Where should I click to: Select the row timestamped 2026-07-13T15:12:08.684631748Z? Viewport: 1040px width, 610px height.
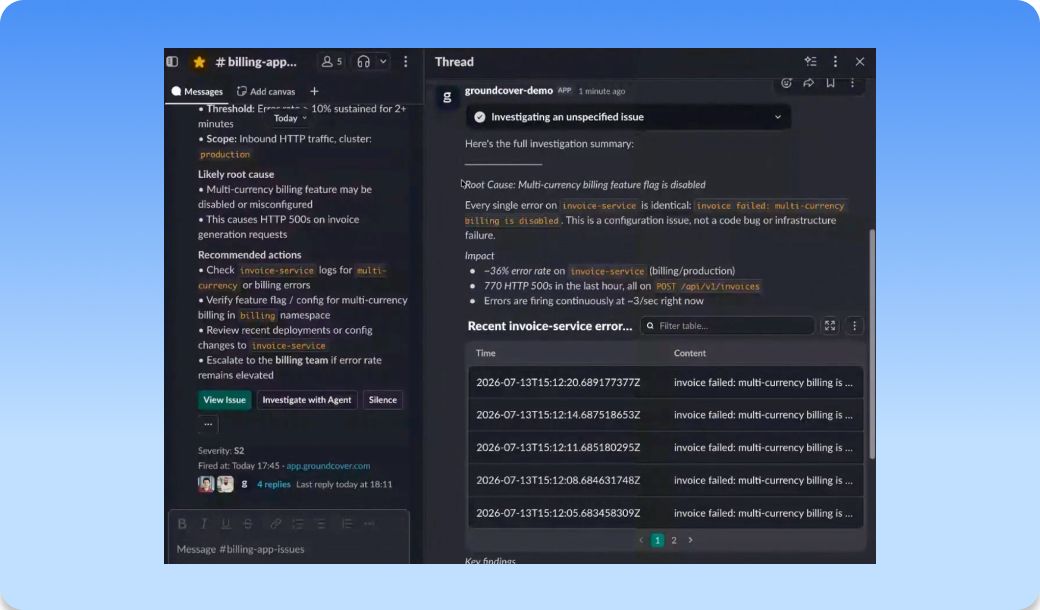[666, 480]
